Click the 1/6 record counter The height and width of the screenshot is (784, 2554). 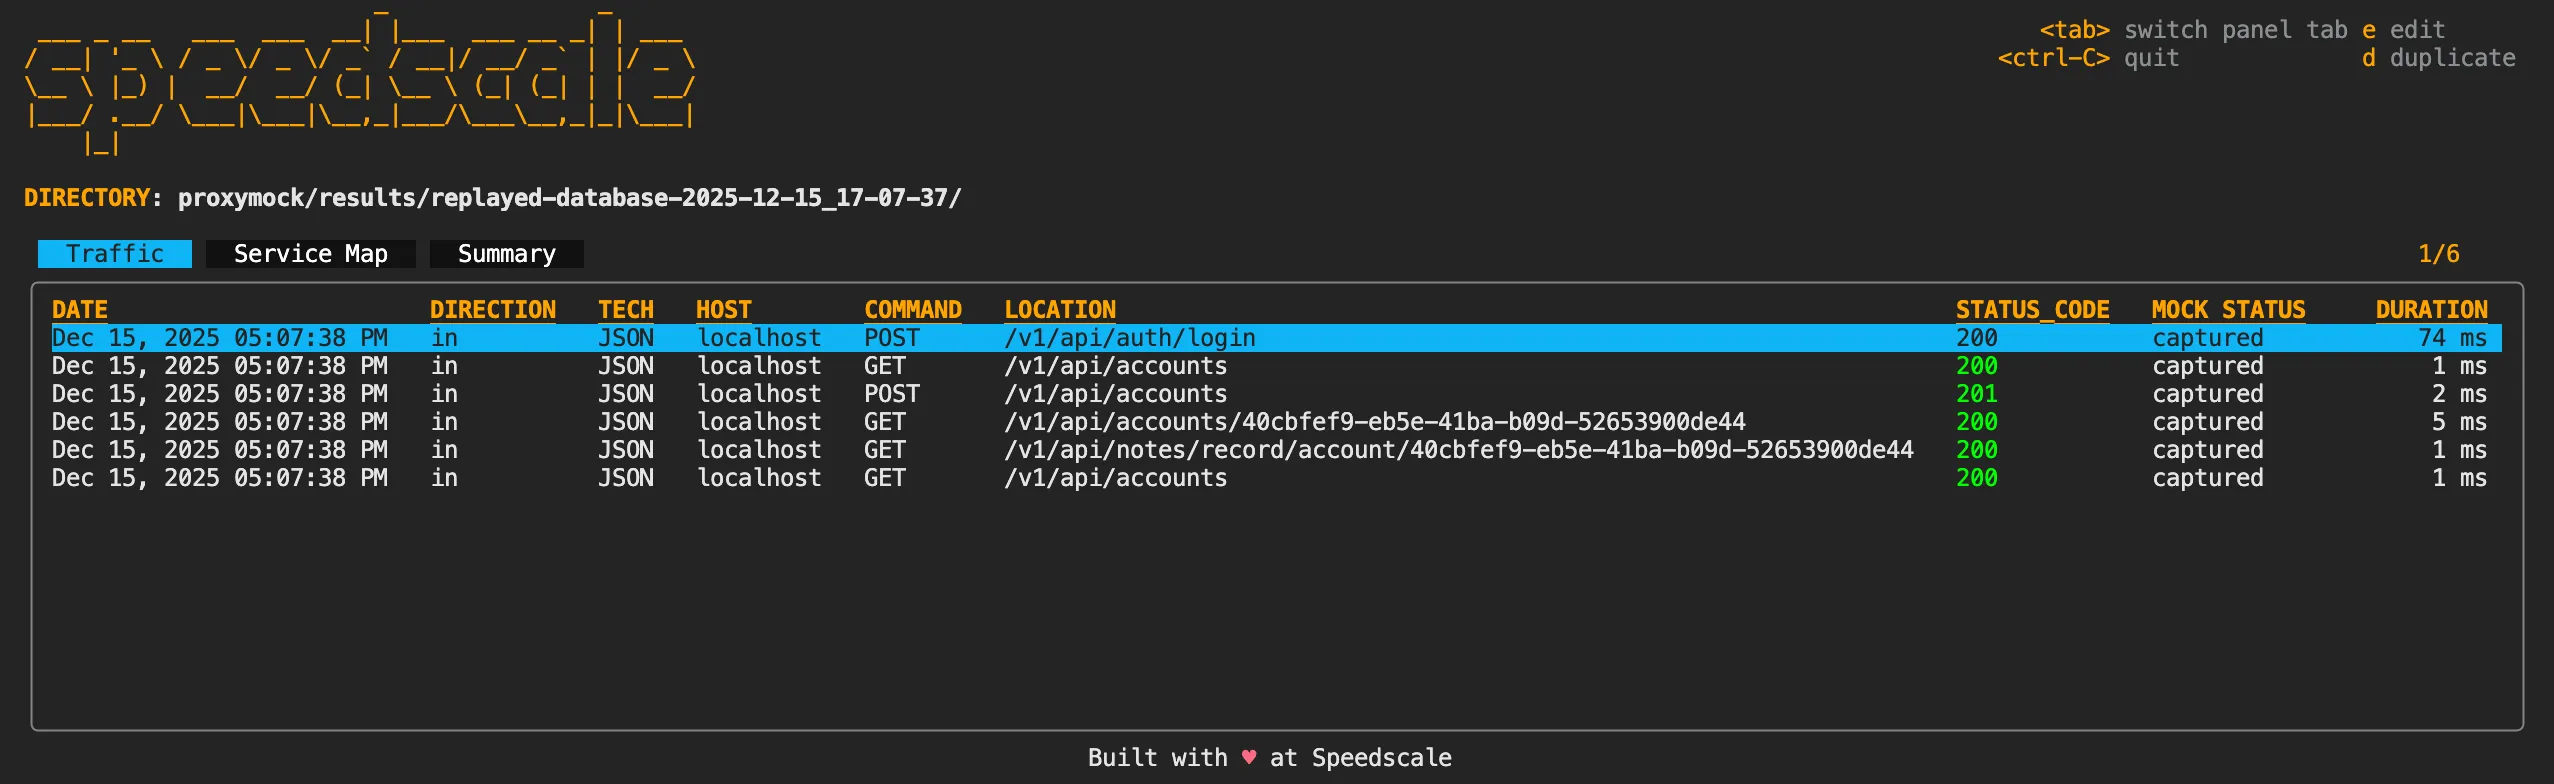click(2440, 253)
